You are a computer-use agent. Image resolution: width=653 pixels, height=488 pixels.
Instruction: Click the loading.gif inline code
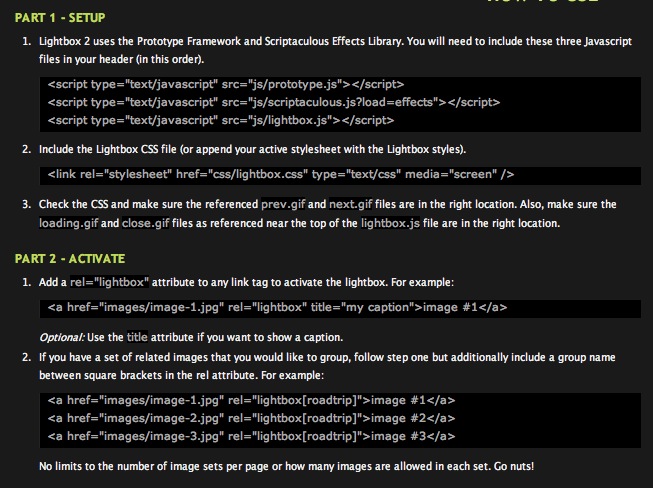click(69, 224)
